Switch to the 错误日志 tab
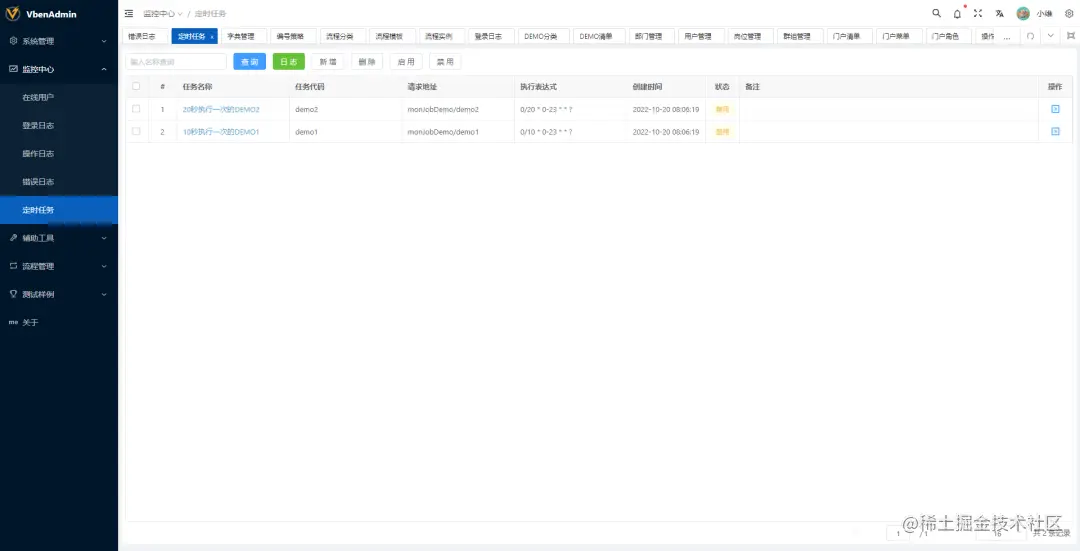Screen dimensions: 1080x551 [x=142, y=37]
